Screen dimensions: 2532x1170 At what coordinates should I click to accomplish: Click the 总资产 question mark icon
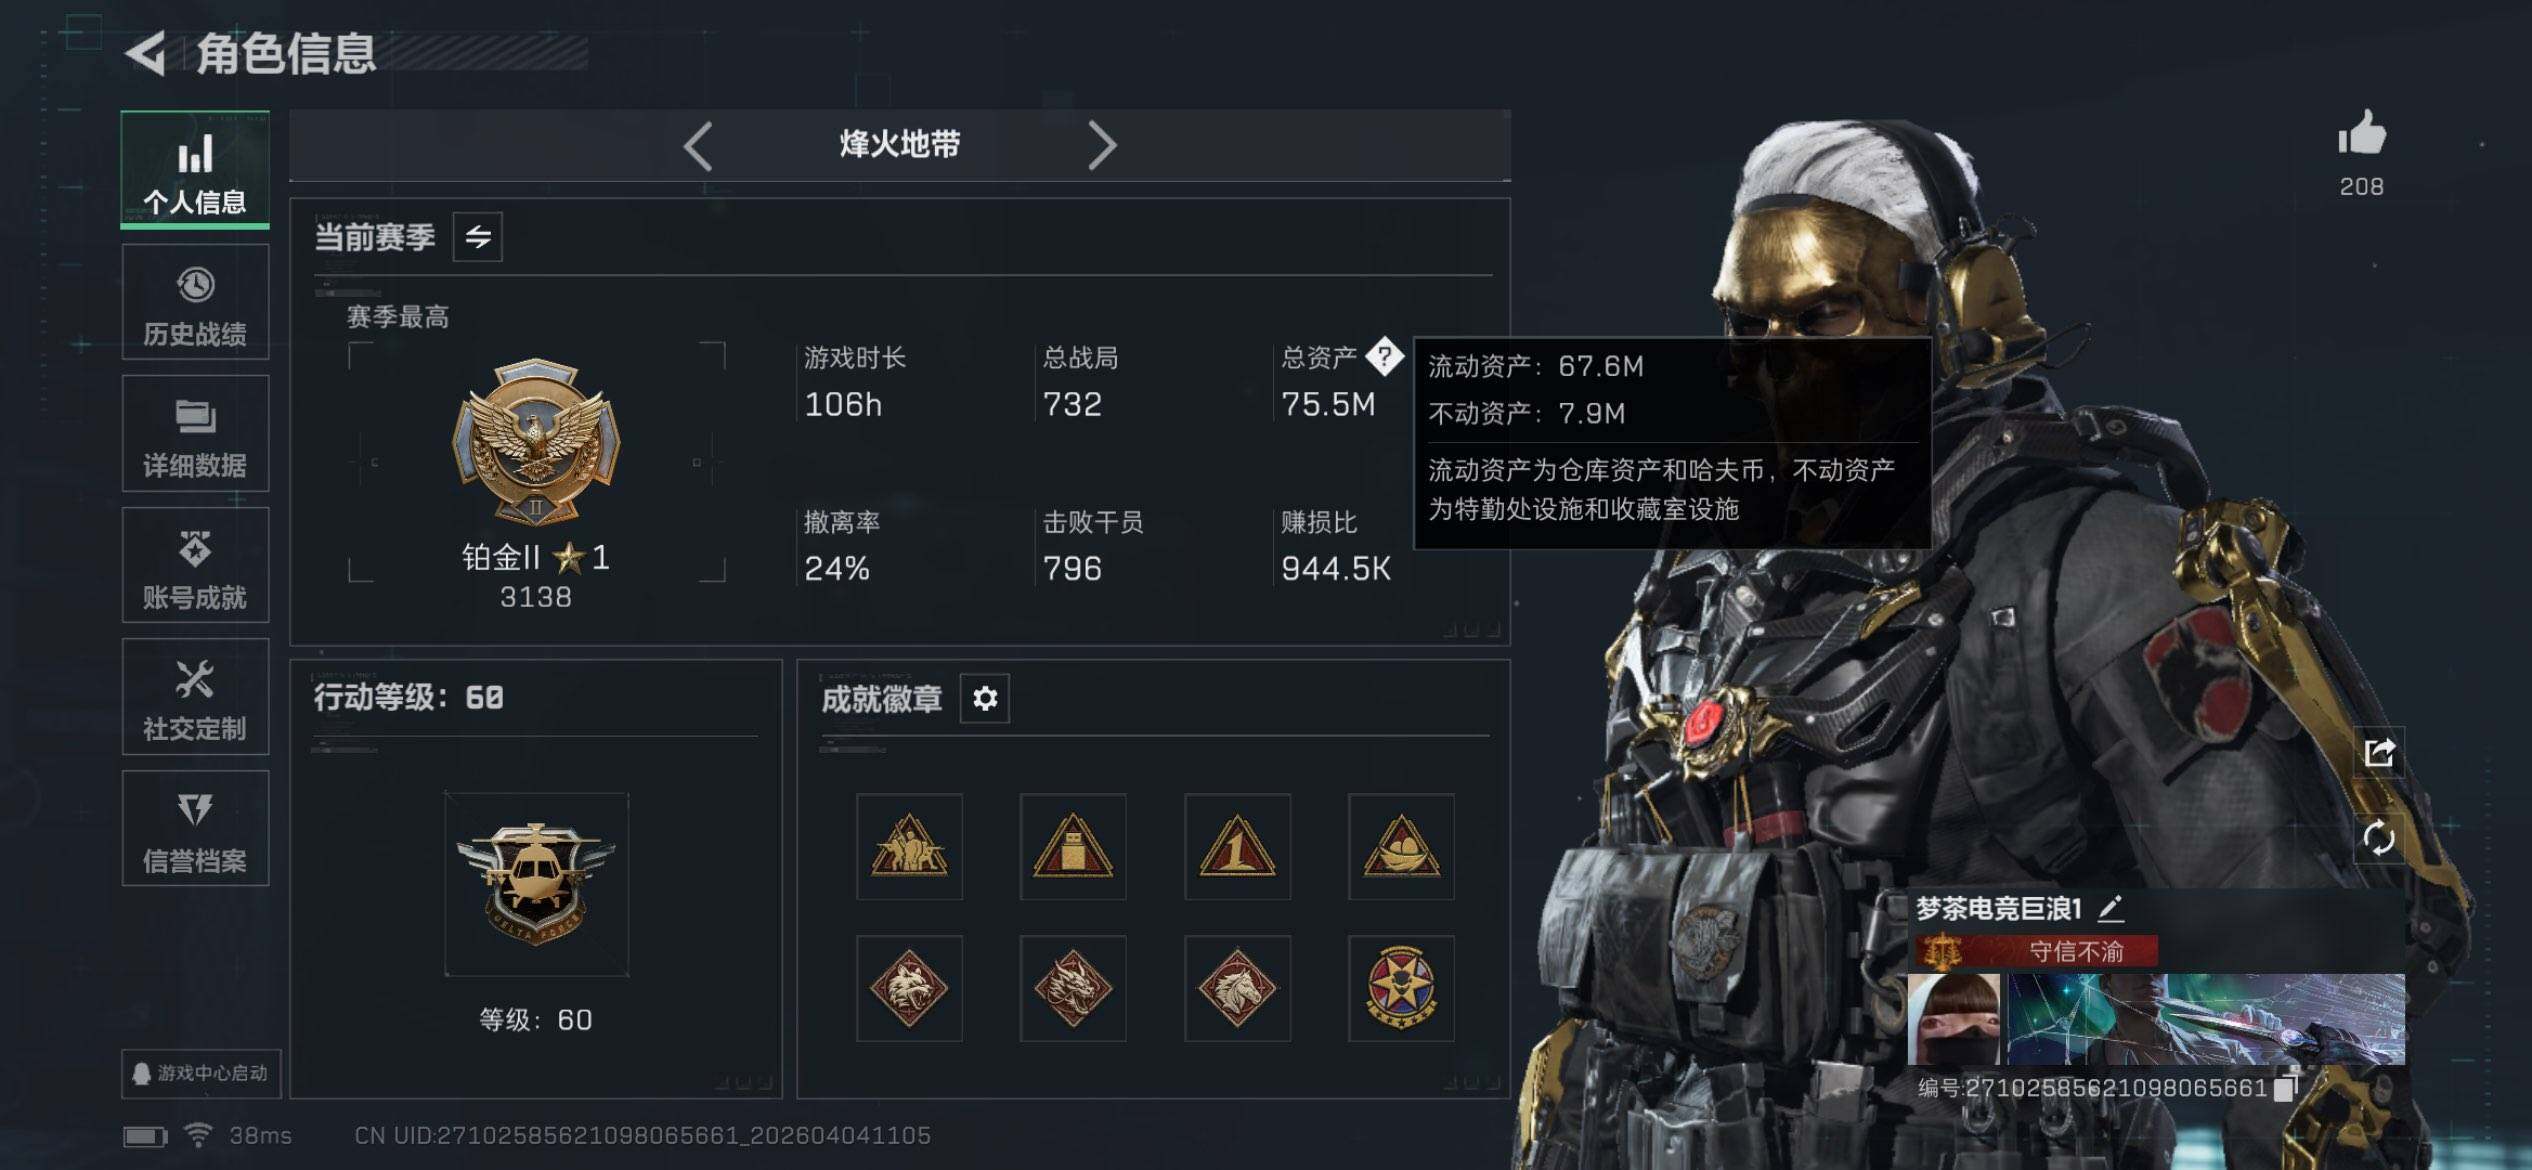pyautogui.click(x=1385, y=356)
